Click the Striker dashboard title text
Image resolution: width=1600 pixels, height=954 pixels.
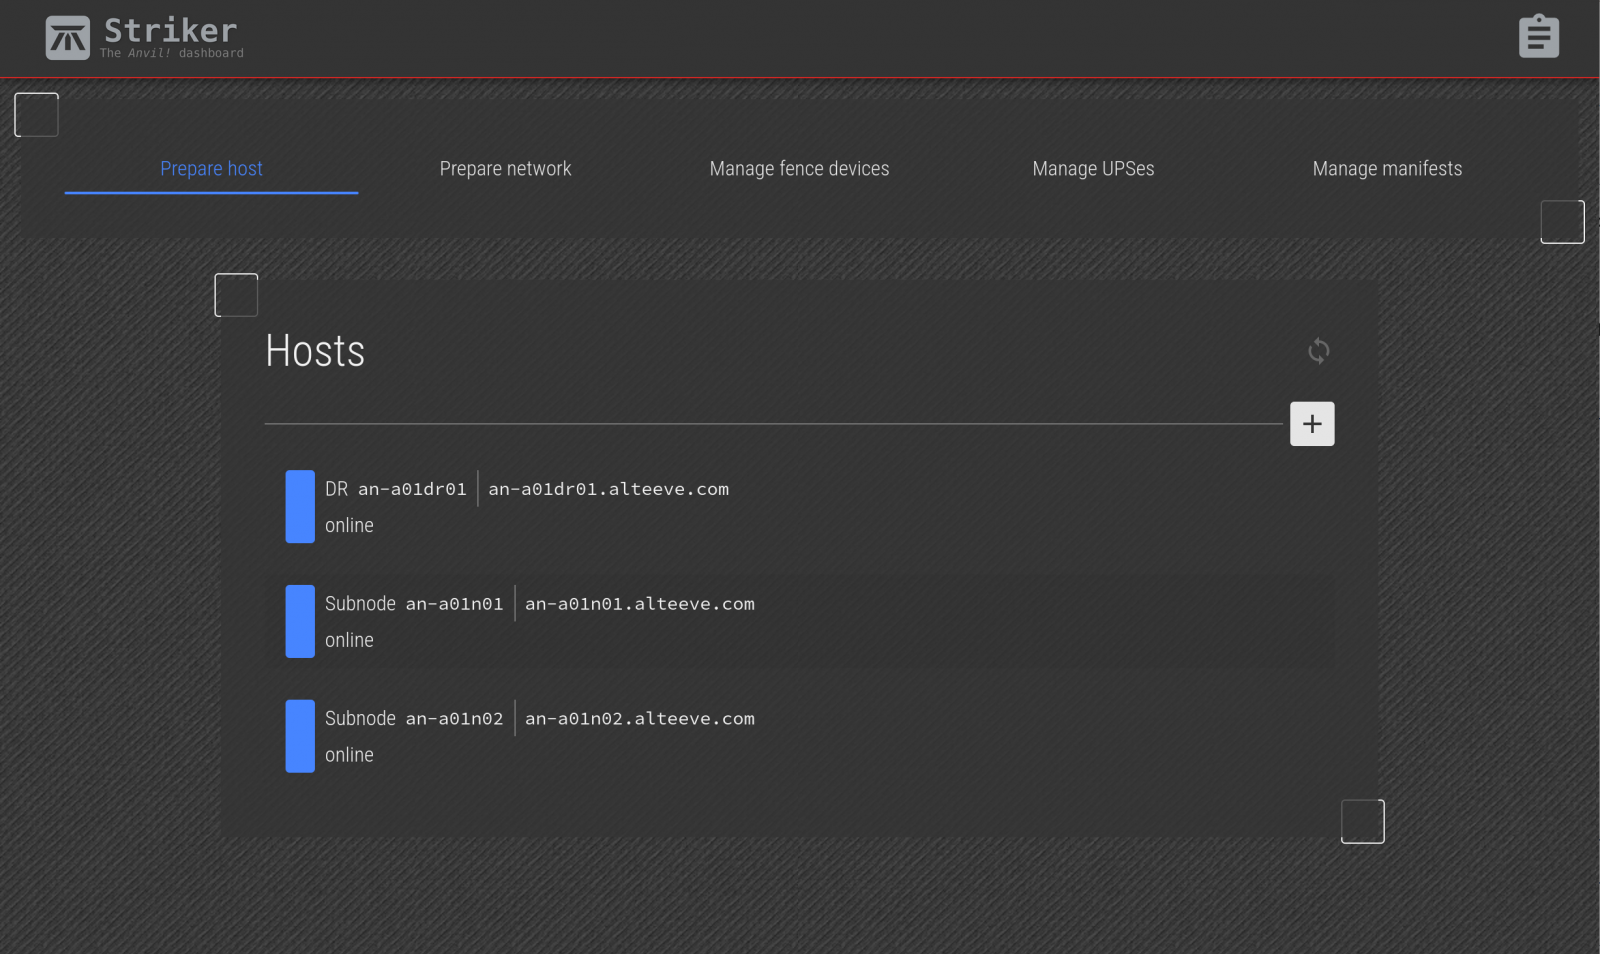171,31
